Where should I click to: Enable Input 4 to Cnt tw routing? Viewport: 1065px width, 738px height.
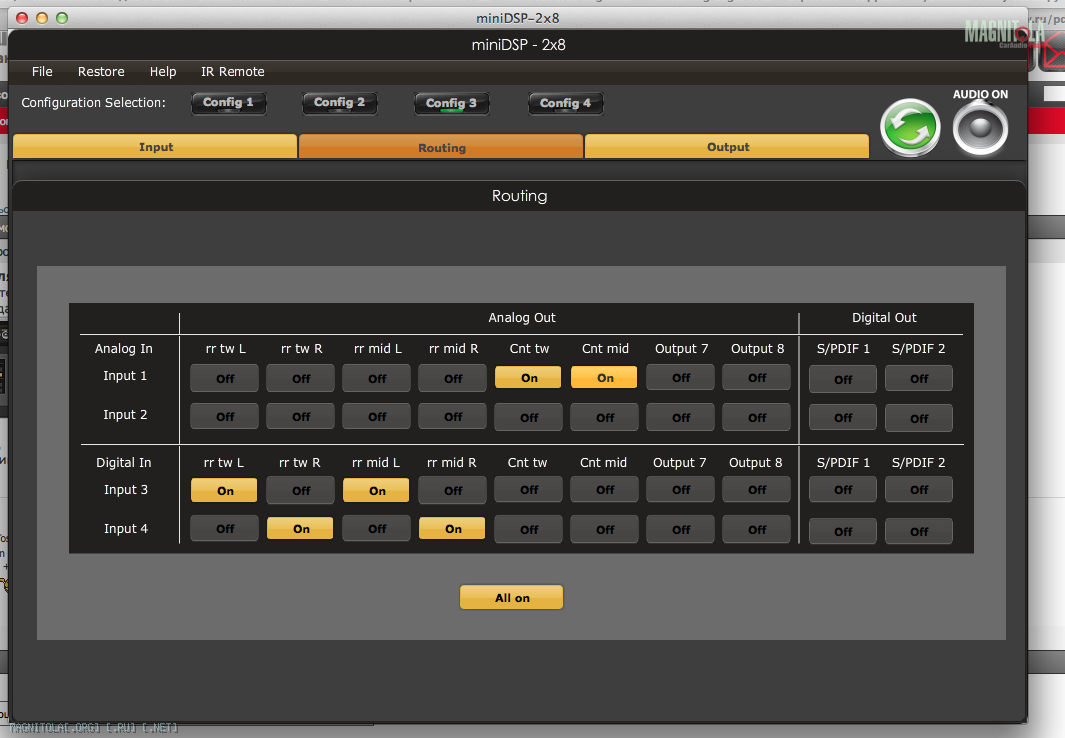pyautogui.click(x=528, y=530)
